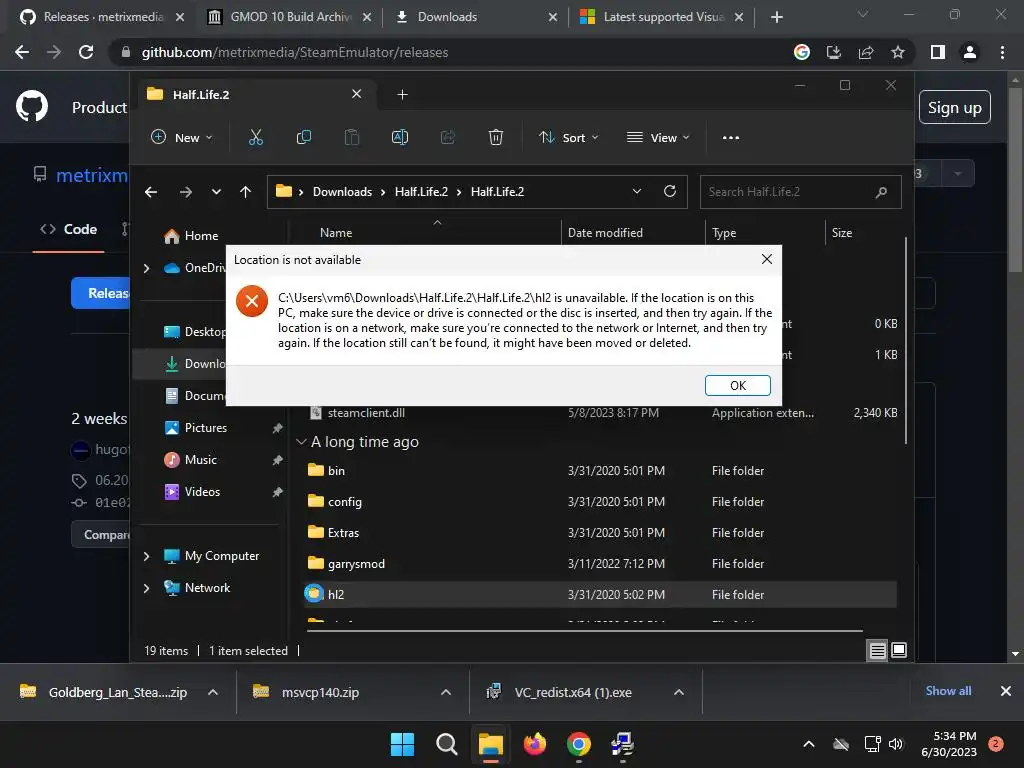Click the GitHub logo icon
This screenshot has width=1024, height=768.
coord(32,106)
